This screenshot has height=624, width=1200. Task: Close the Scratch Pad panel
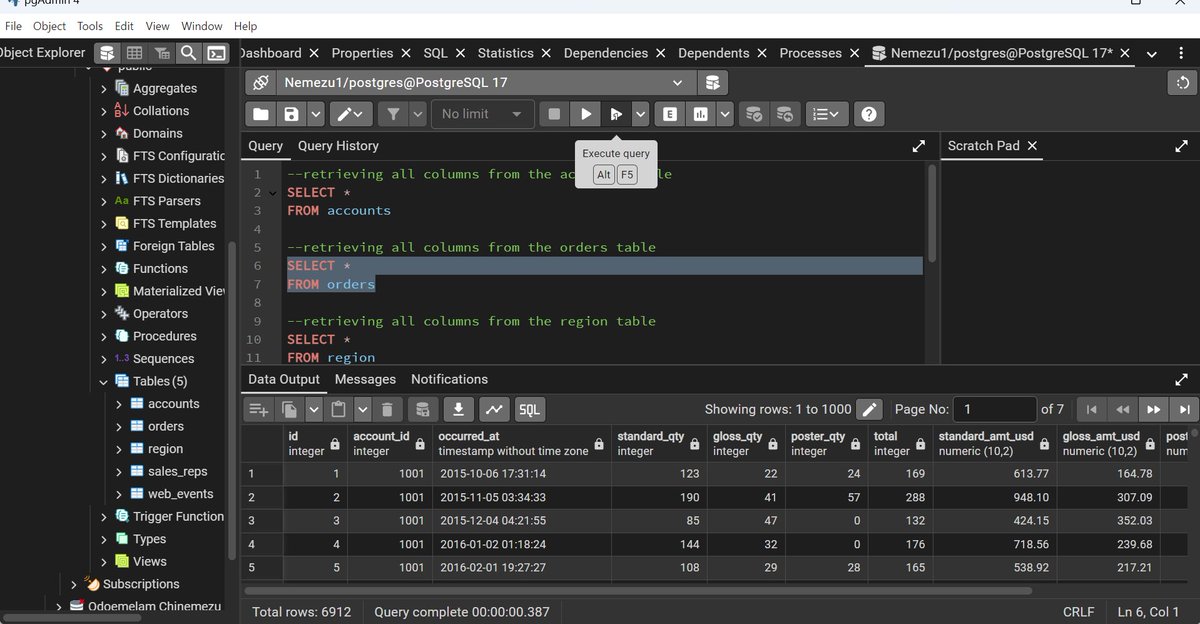click(1033, 146)
